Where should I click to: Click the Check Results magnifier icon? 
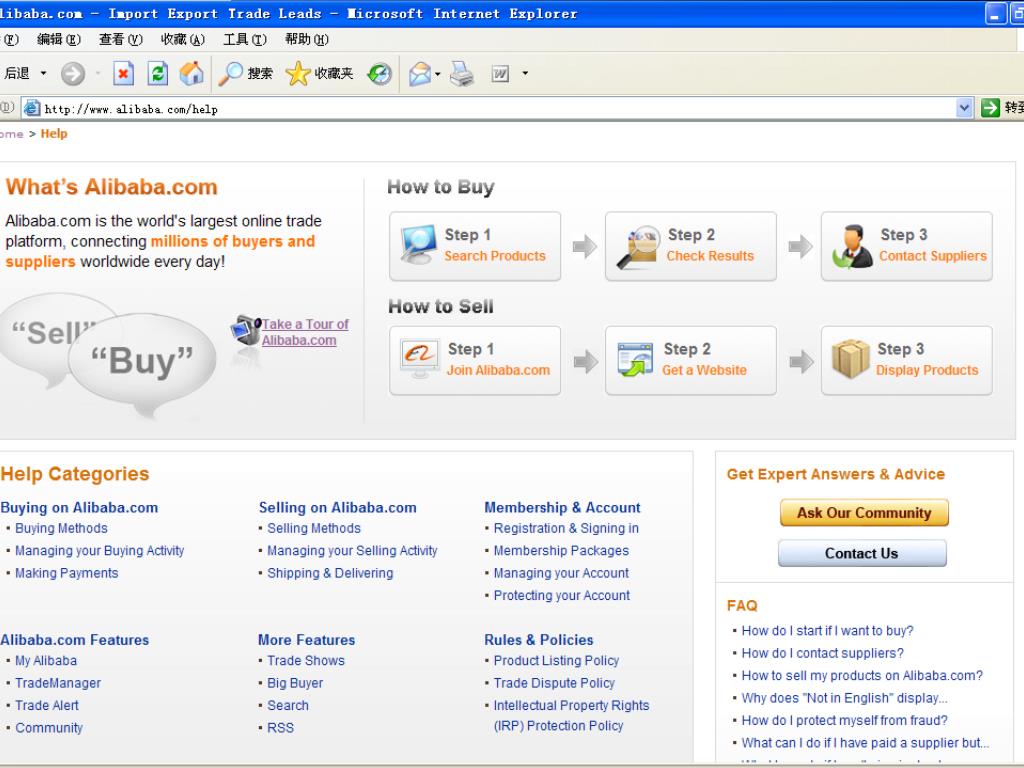(637, 247)
